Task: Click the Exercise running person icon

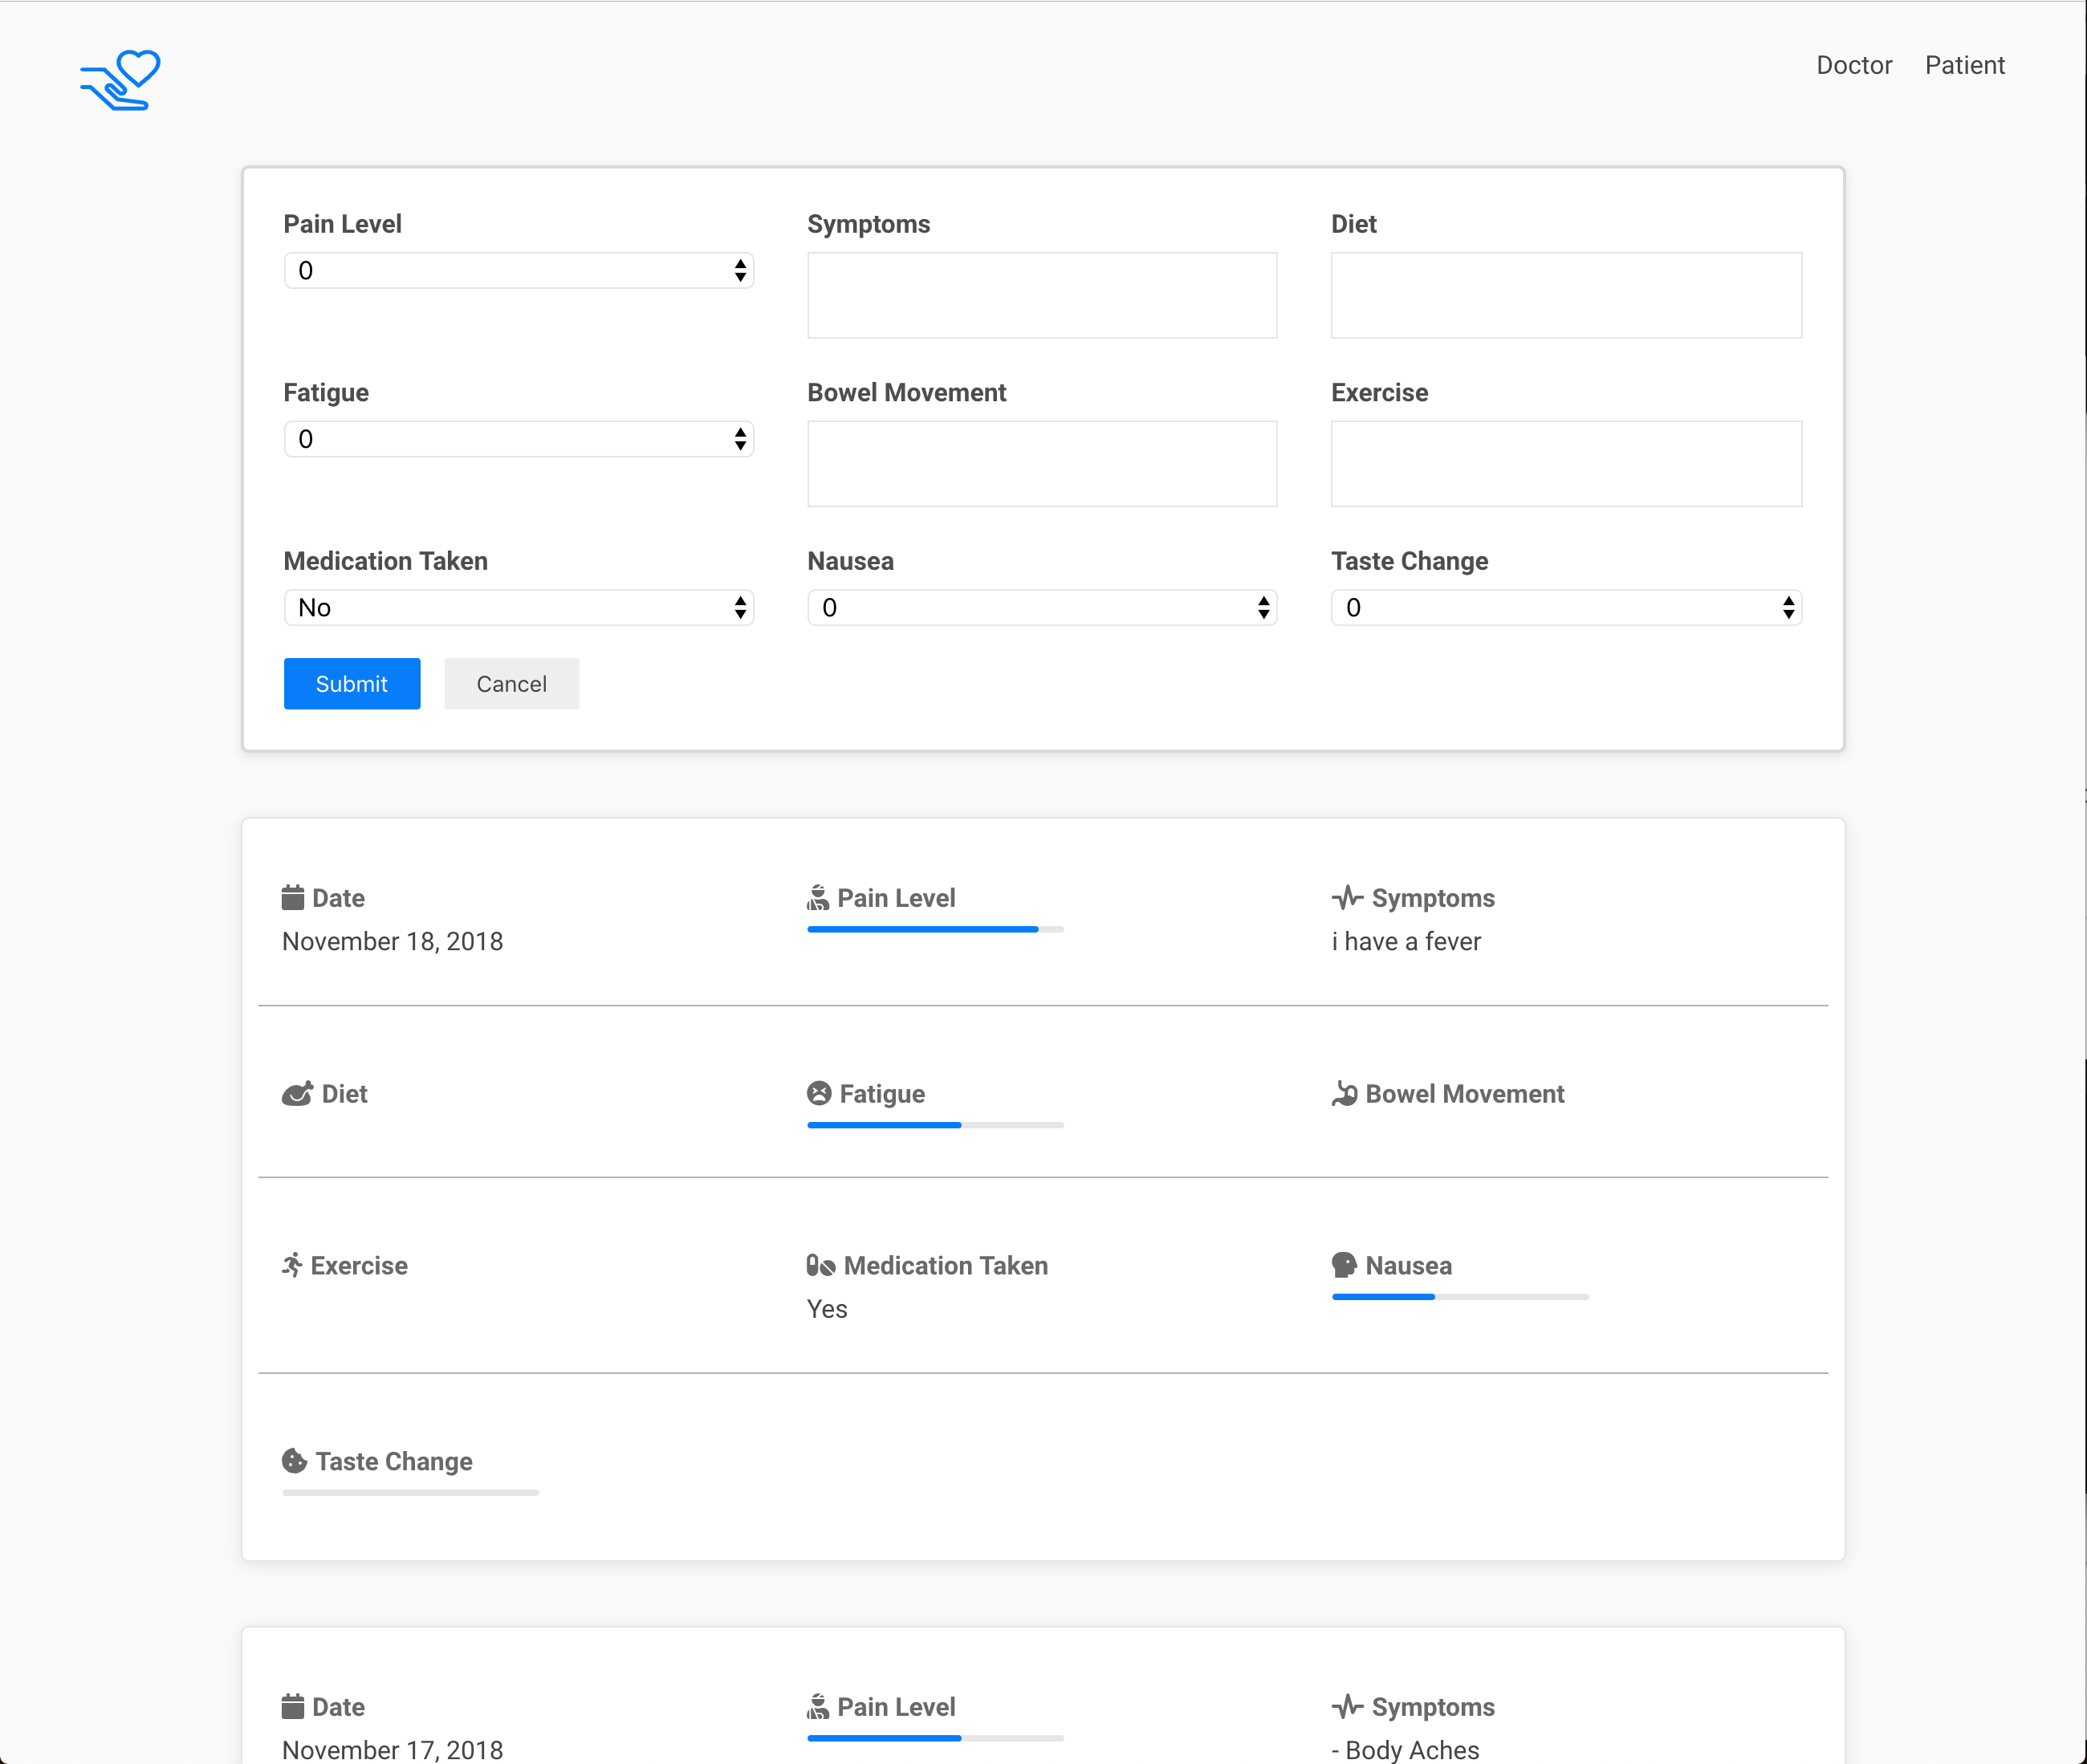Action: click(x=292, y=1265)
